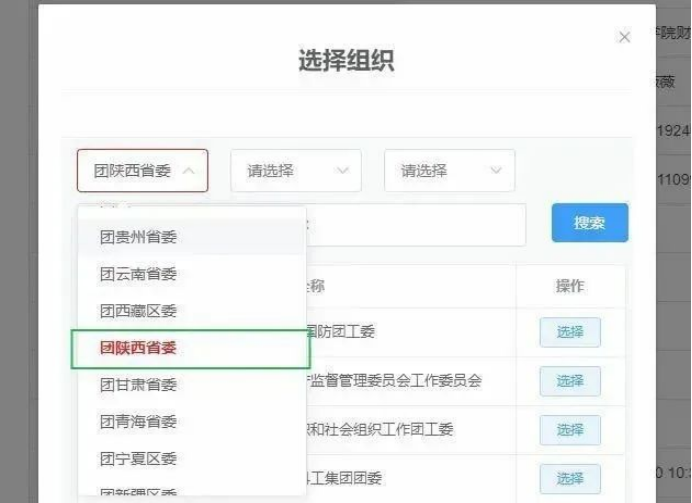The width and height of the screenshot is (692, 503).
Task: Click the blue 搜索 button
Action: click(589, 223)
